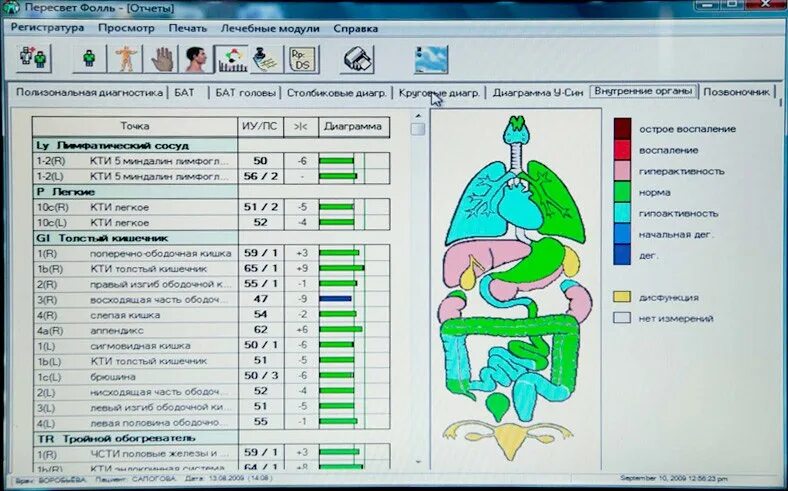Open the Справка menu
This screenshot has width=788, height=491.
[x=355, y=29]
